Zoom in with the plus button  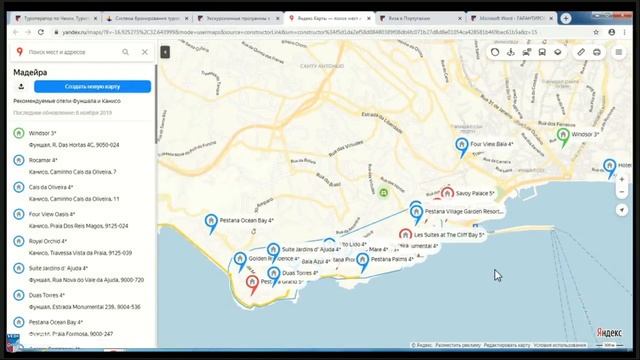pos(622,180)
